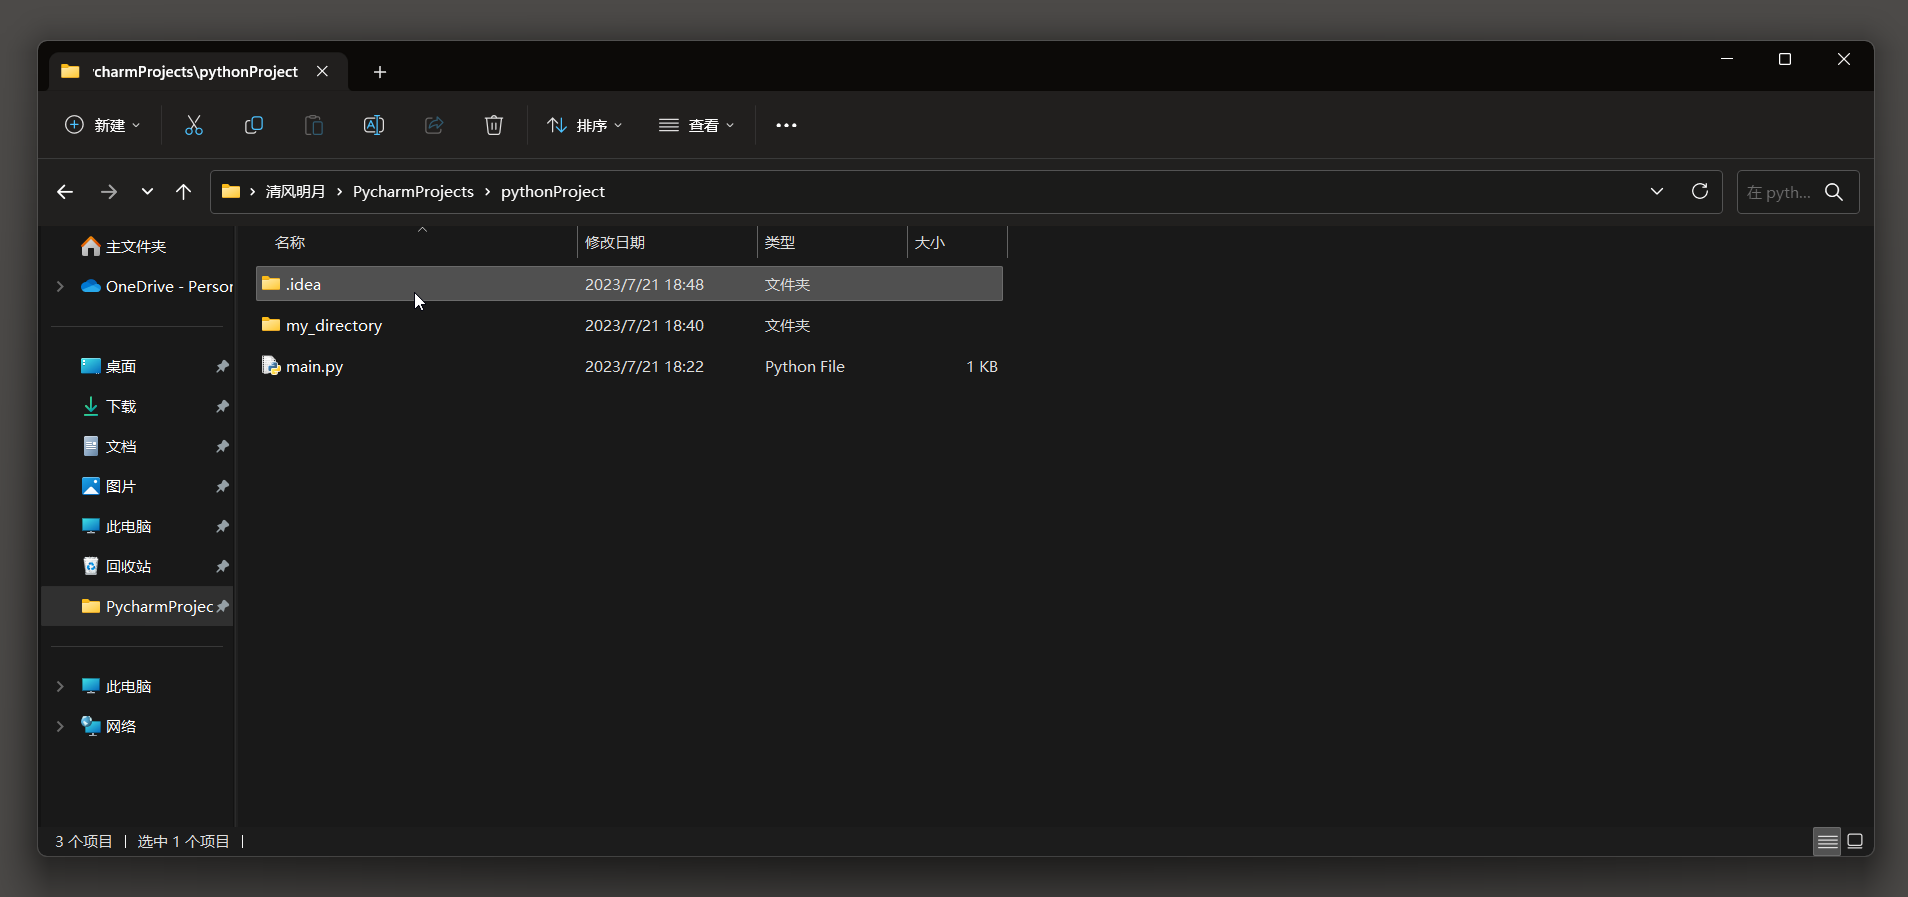
Task: Unpin 桌面 using its pin icon
Action: pyautogui.click(x=222, y=367)
